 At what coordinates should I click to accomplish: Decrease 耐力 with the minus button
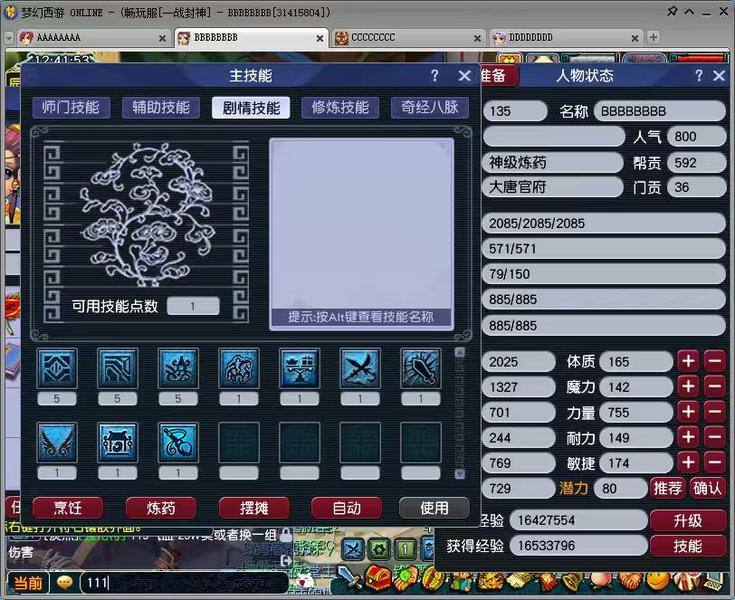coord(715,437)
